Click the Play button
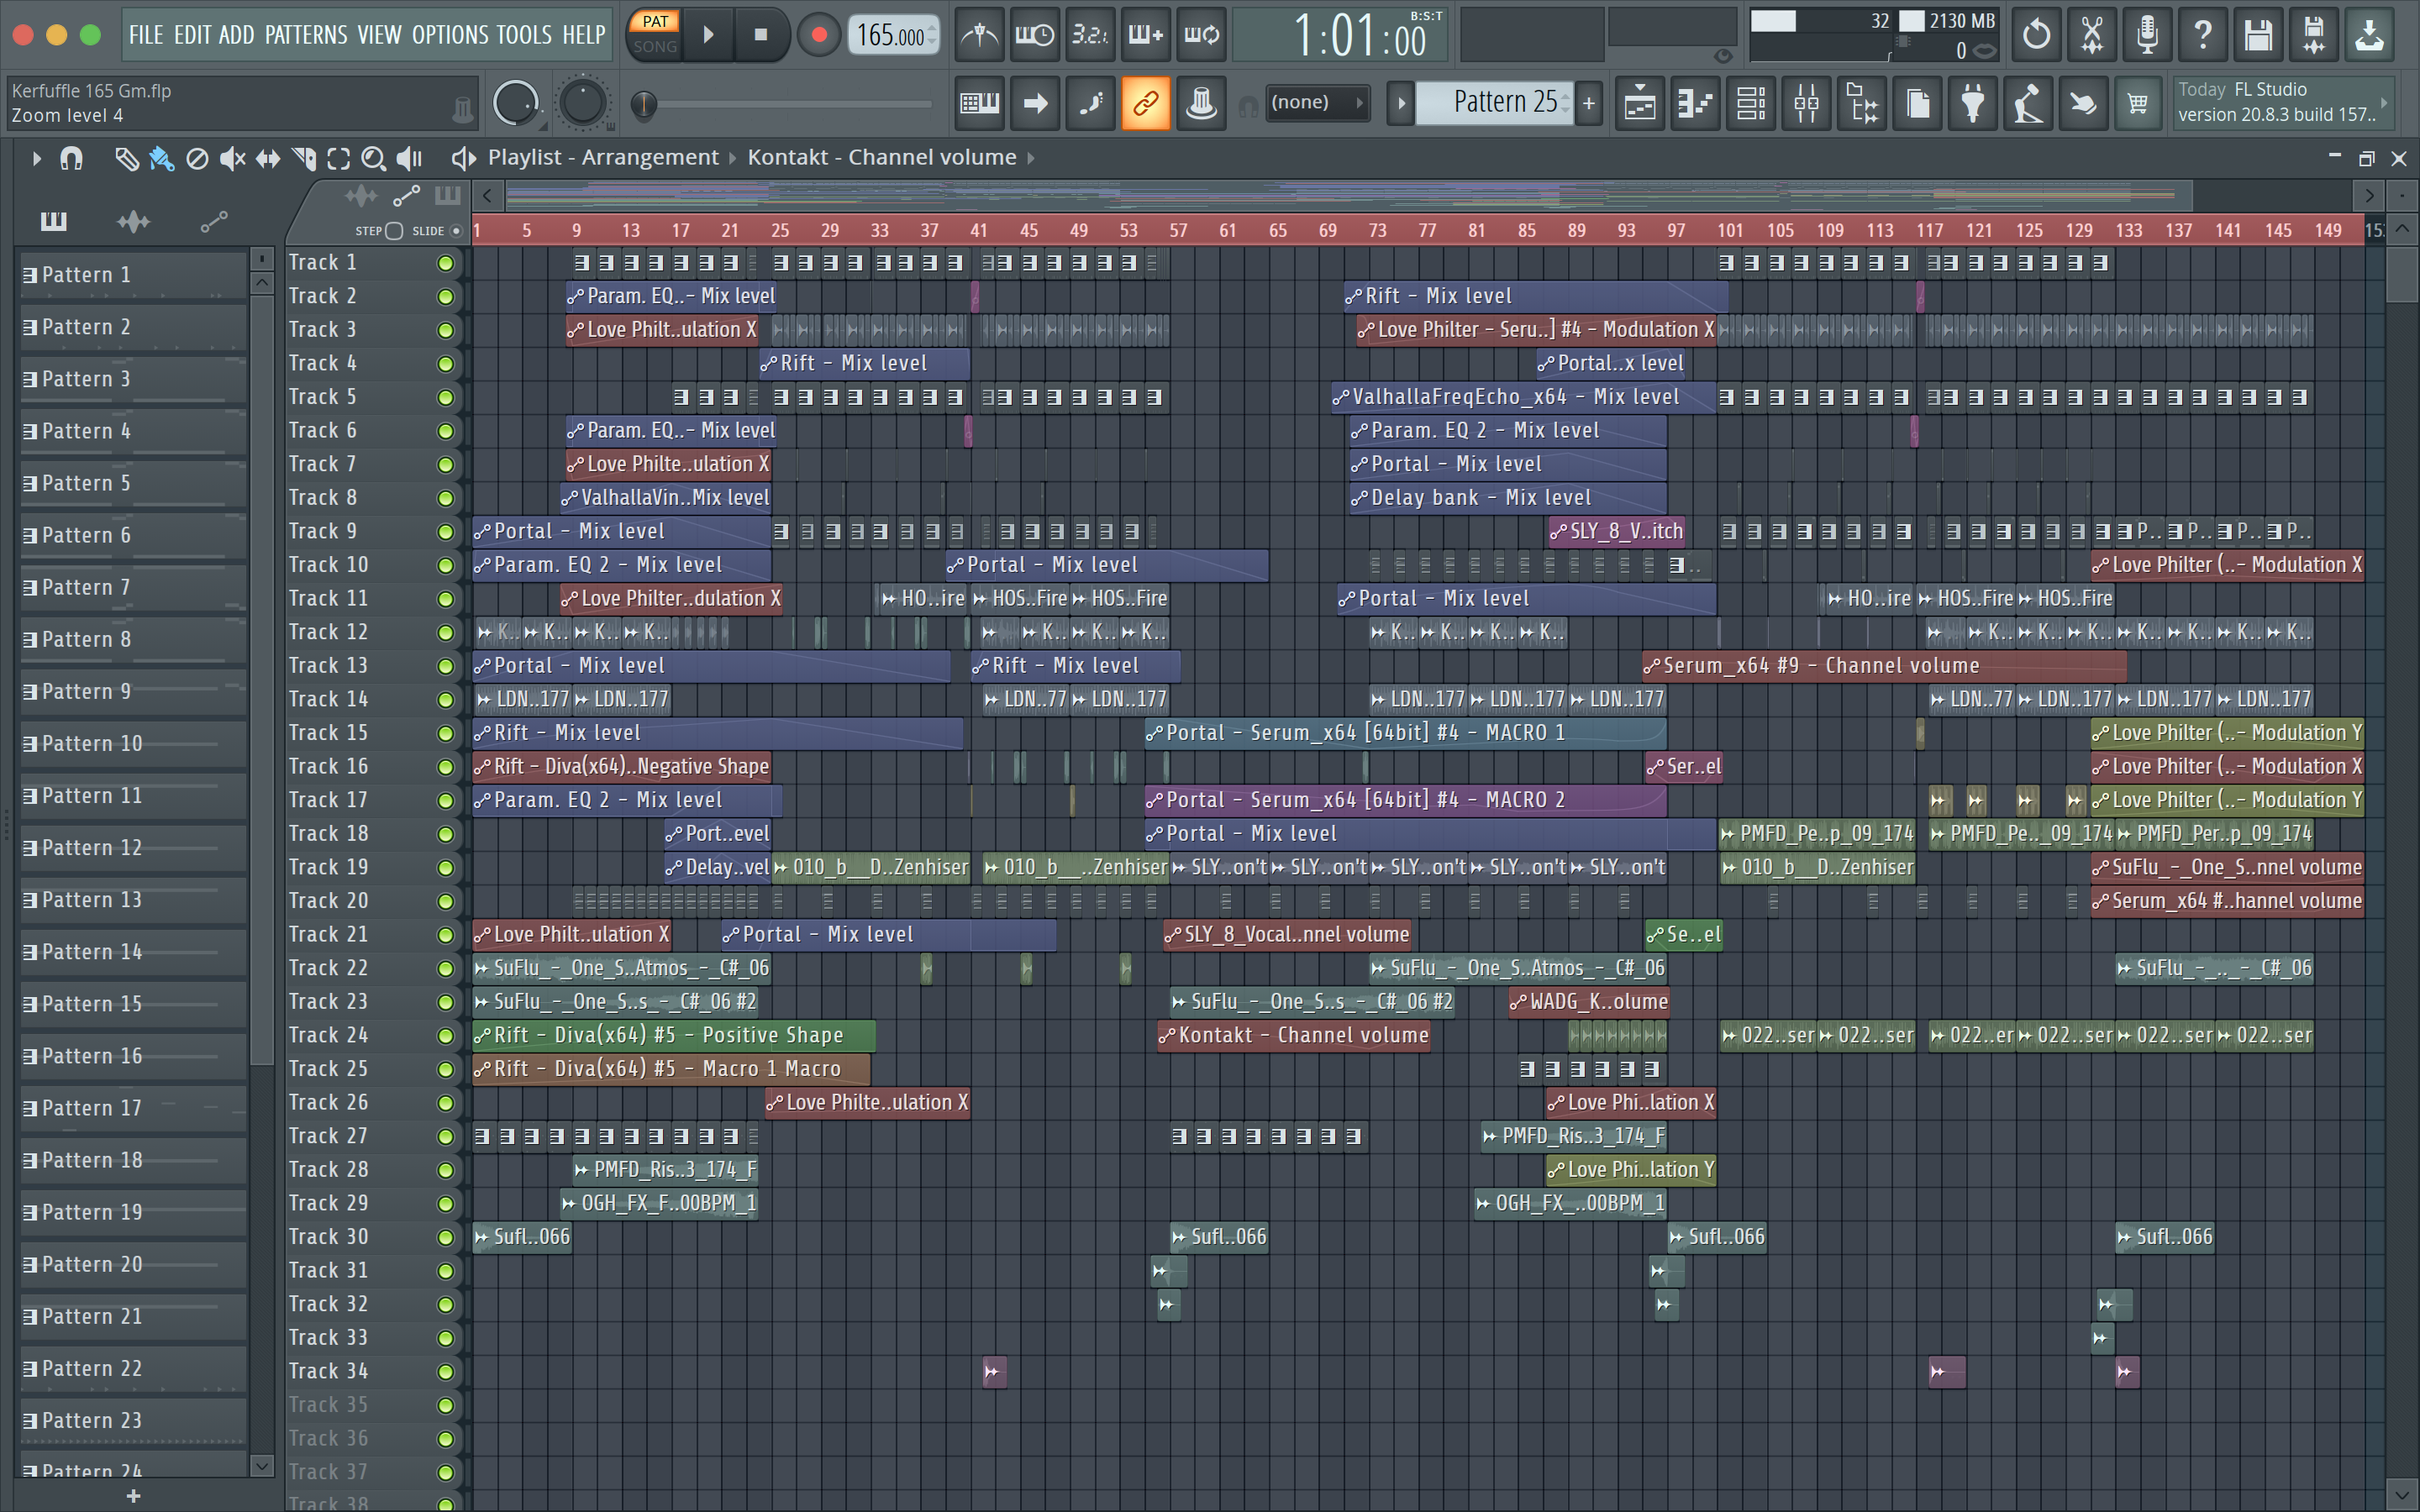The width and height of the screenshot is (2420, 1512). point(708,35)
